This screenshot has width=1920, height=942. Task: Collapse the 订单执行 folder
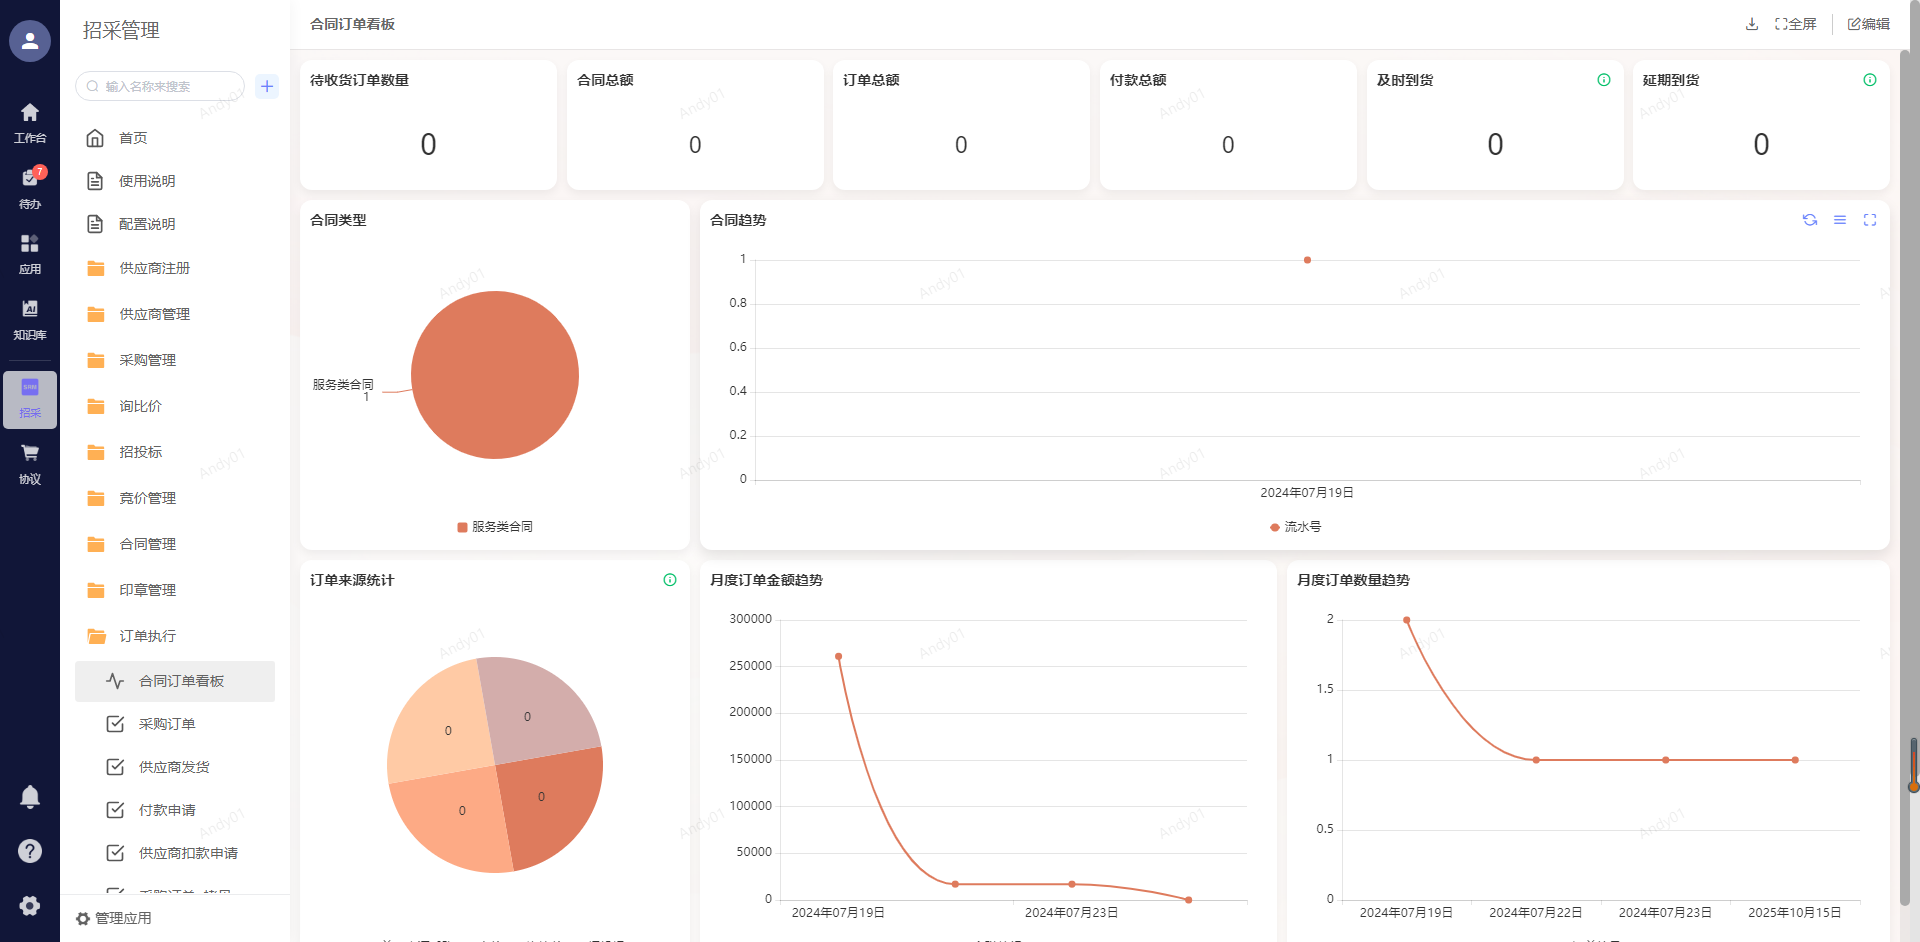tap(147, 636)
